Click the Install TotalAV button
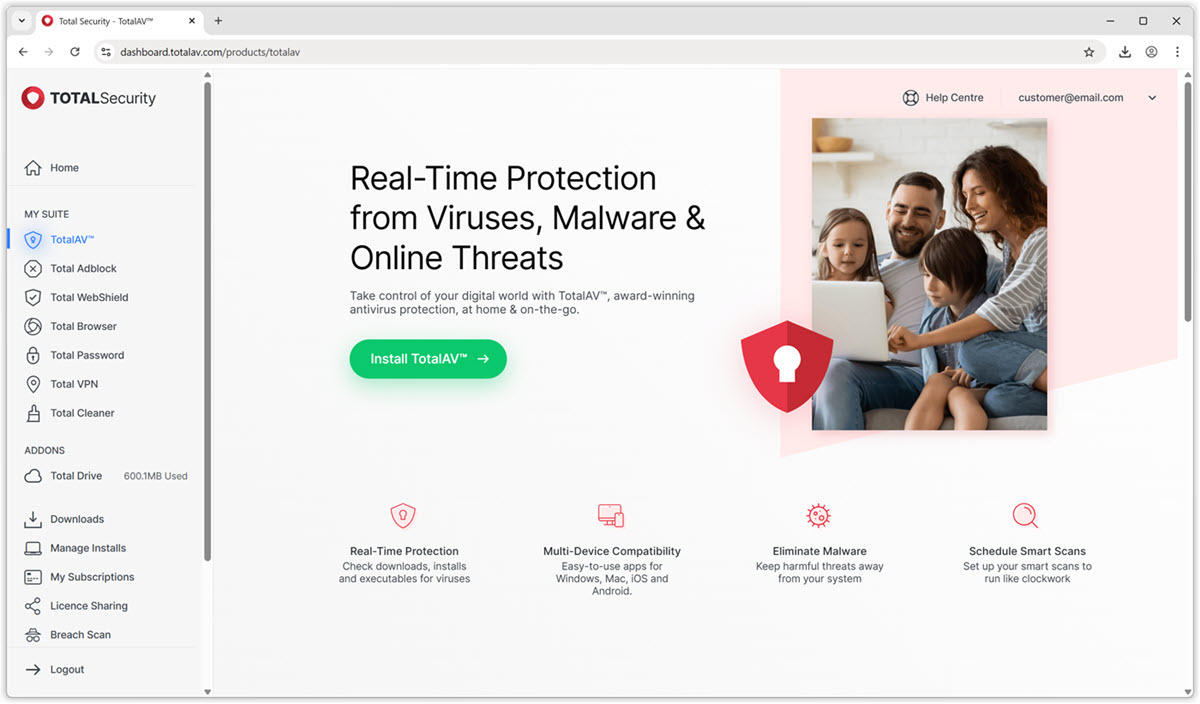This screenshot has width=1200, height=704. click(x=428, y=359)
